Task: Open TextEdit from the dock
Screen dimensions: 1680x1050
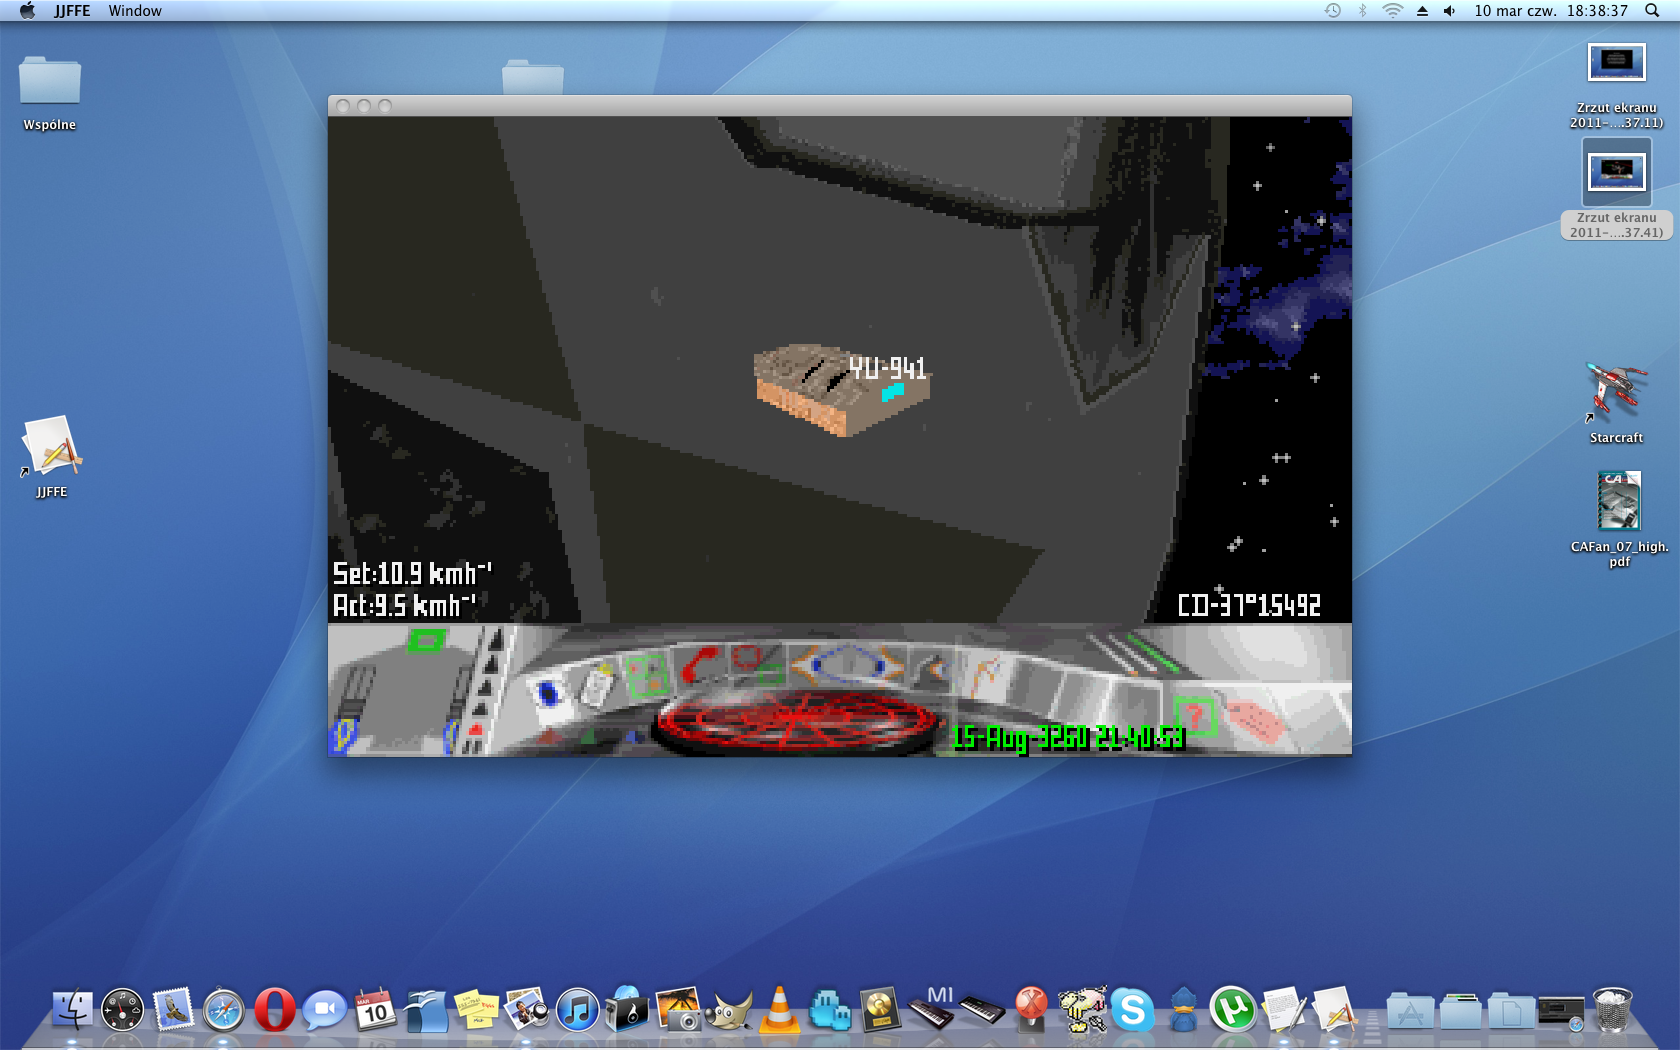Action: [1284, 1010]
